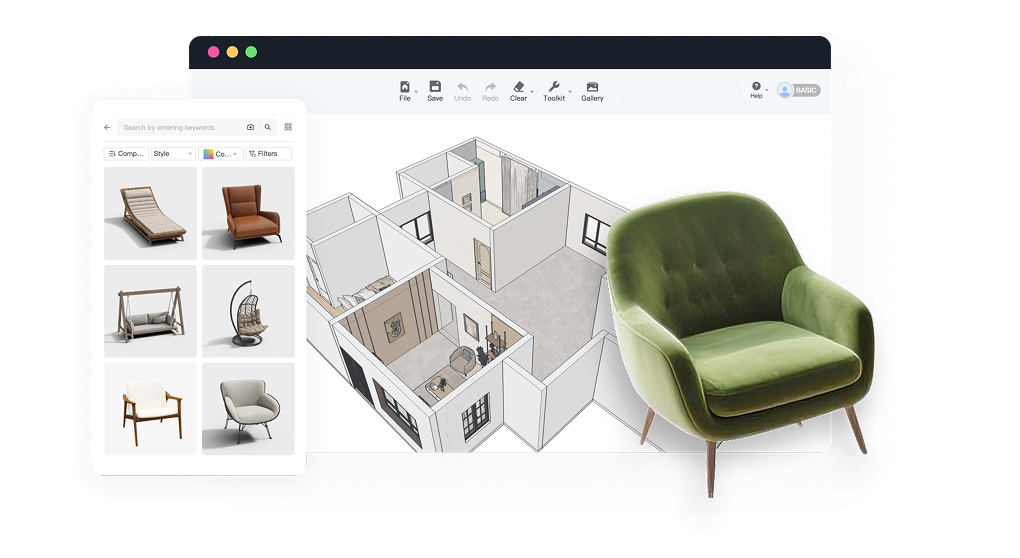The width and height of the screenshot is (1020, 558).
Task: Search by image using the camera icon
Action: click(250, 127)
